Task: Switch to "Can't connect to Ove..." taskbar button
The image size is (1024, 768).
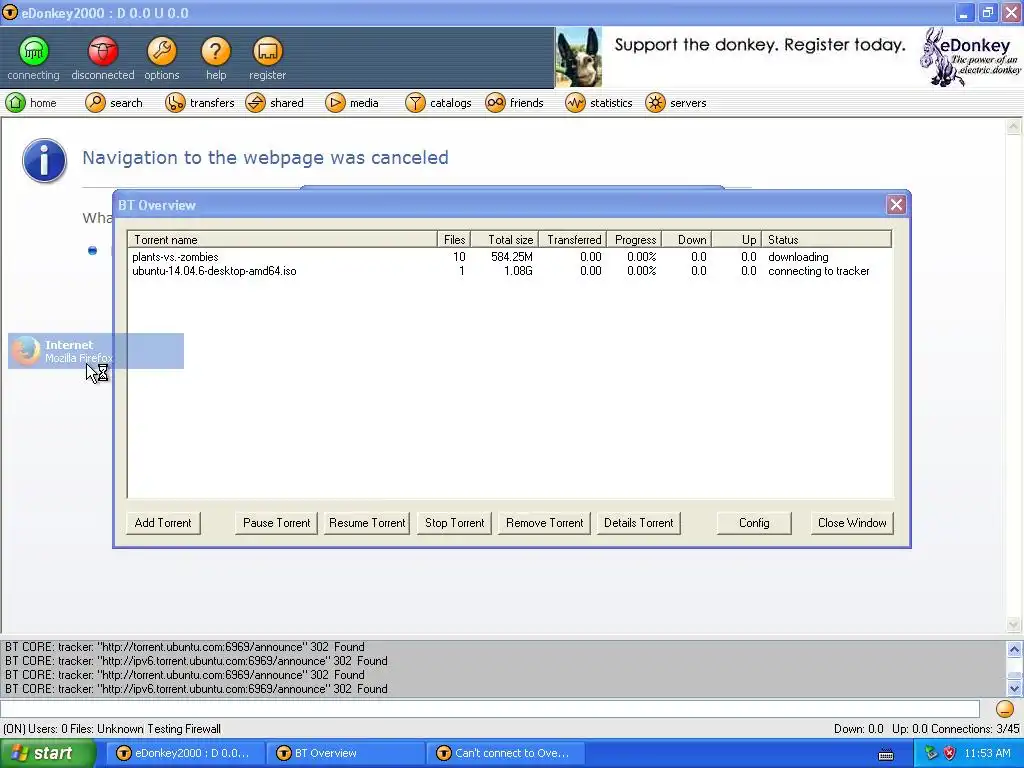Action: 505,753
